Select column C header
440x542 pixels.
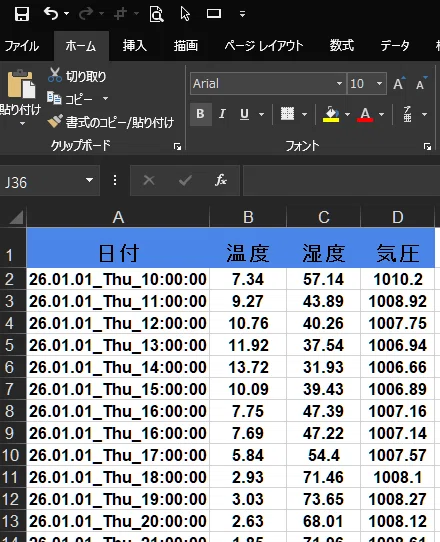(x=324, y=217)
